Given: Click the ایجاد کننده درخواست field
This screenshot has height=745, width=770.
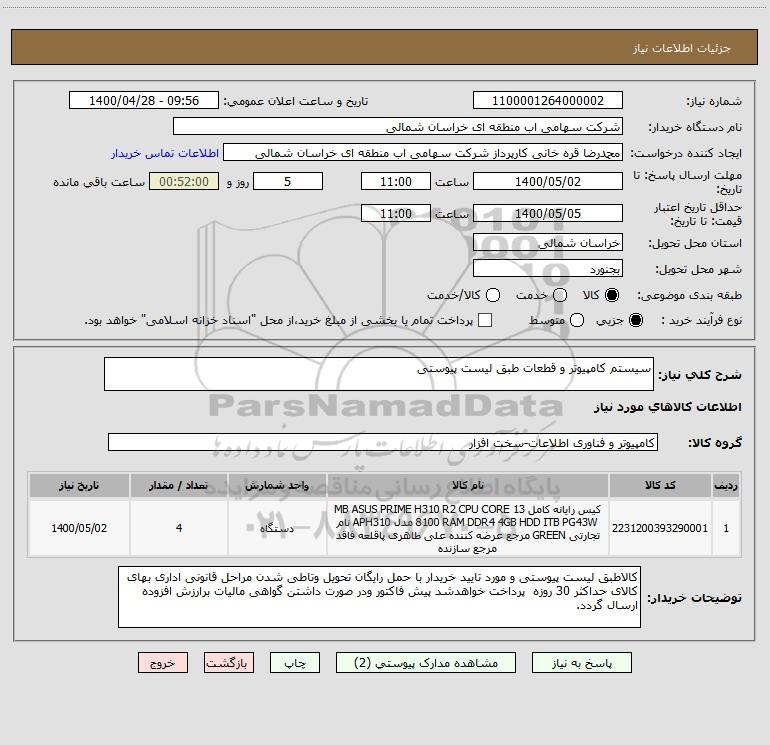Looking at the screenshot, I should [423, 153].
